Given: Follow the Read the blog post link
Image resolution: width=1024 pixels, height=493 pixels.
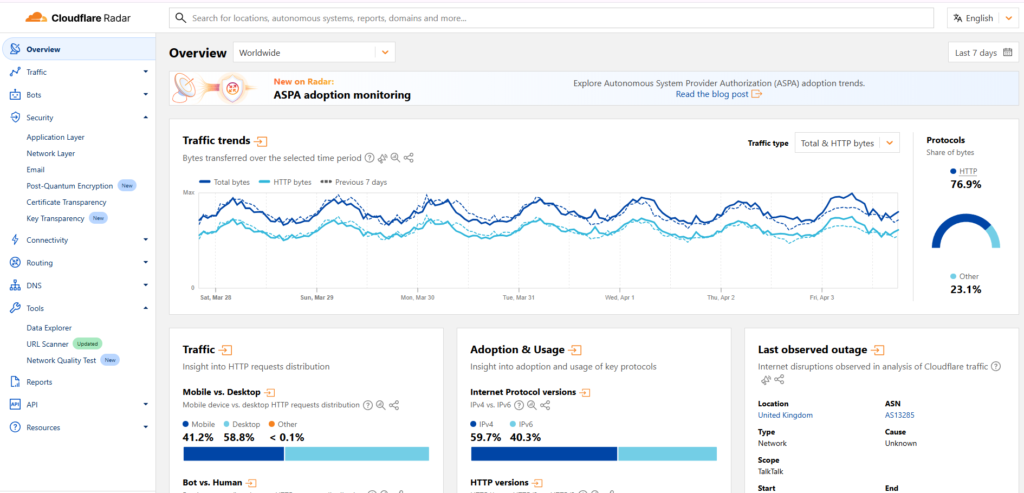Looking at the screenshot, I should click(x=719, y=94).
